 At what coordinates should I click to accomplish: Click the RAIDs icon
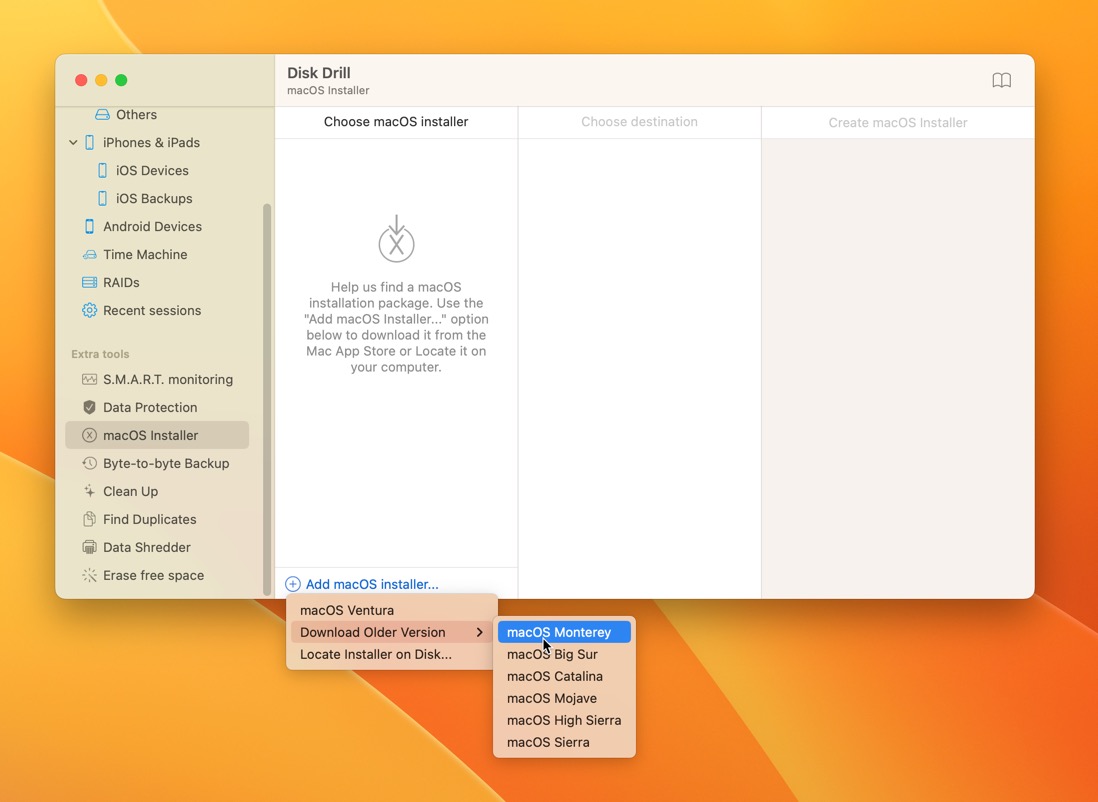tap(89, 282)
